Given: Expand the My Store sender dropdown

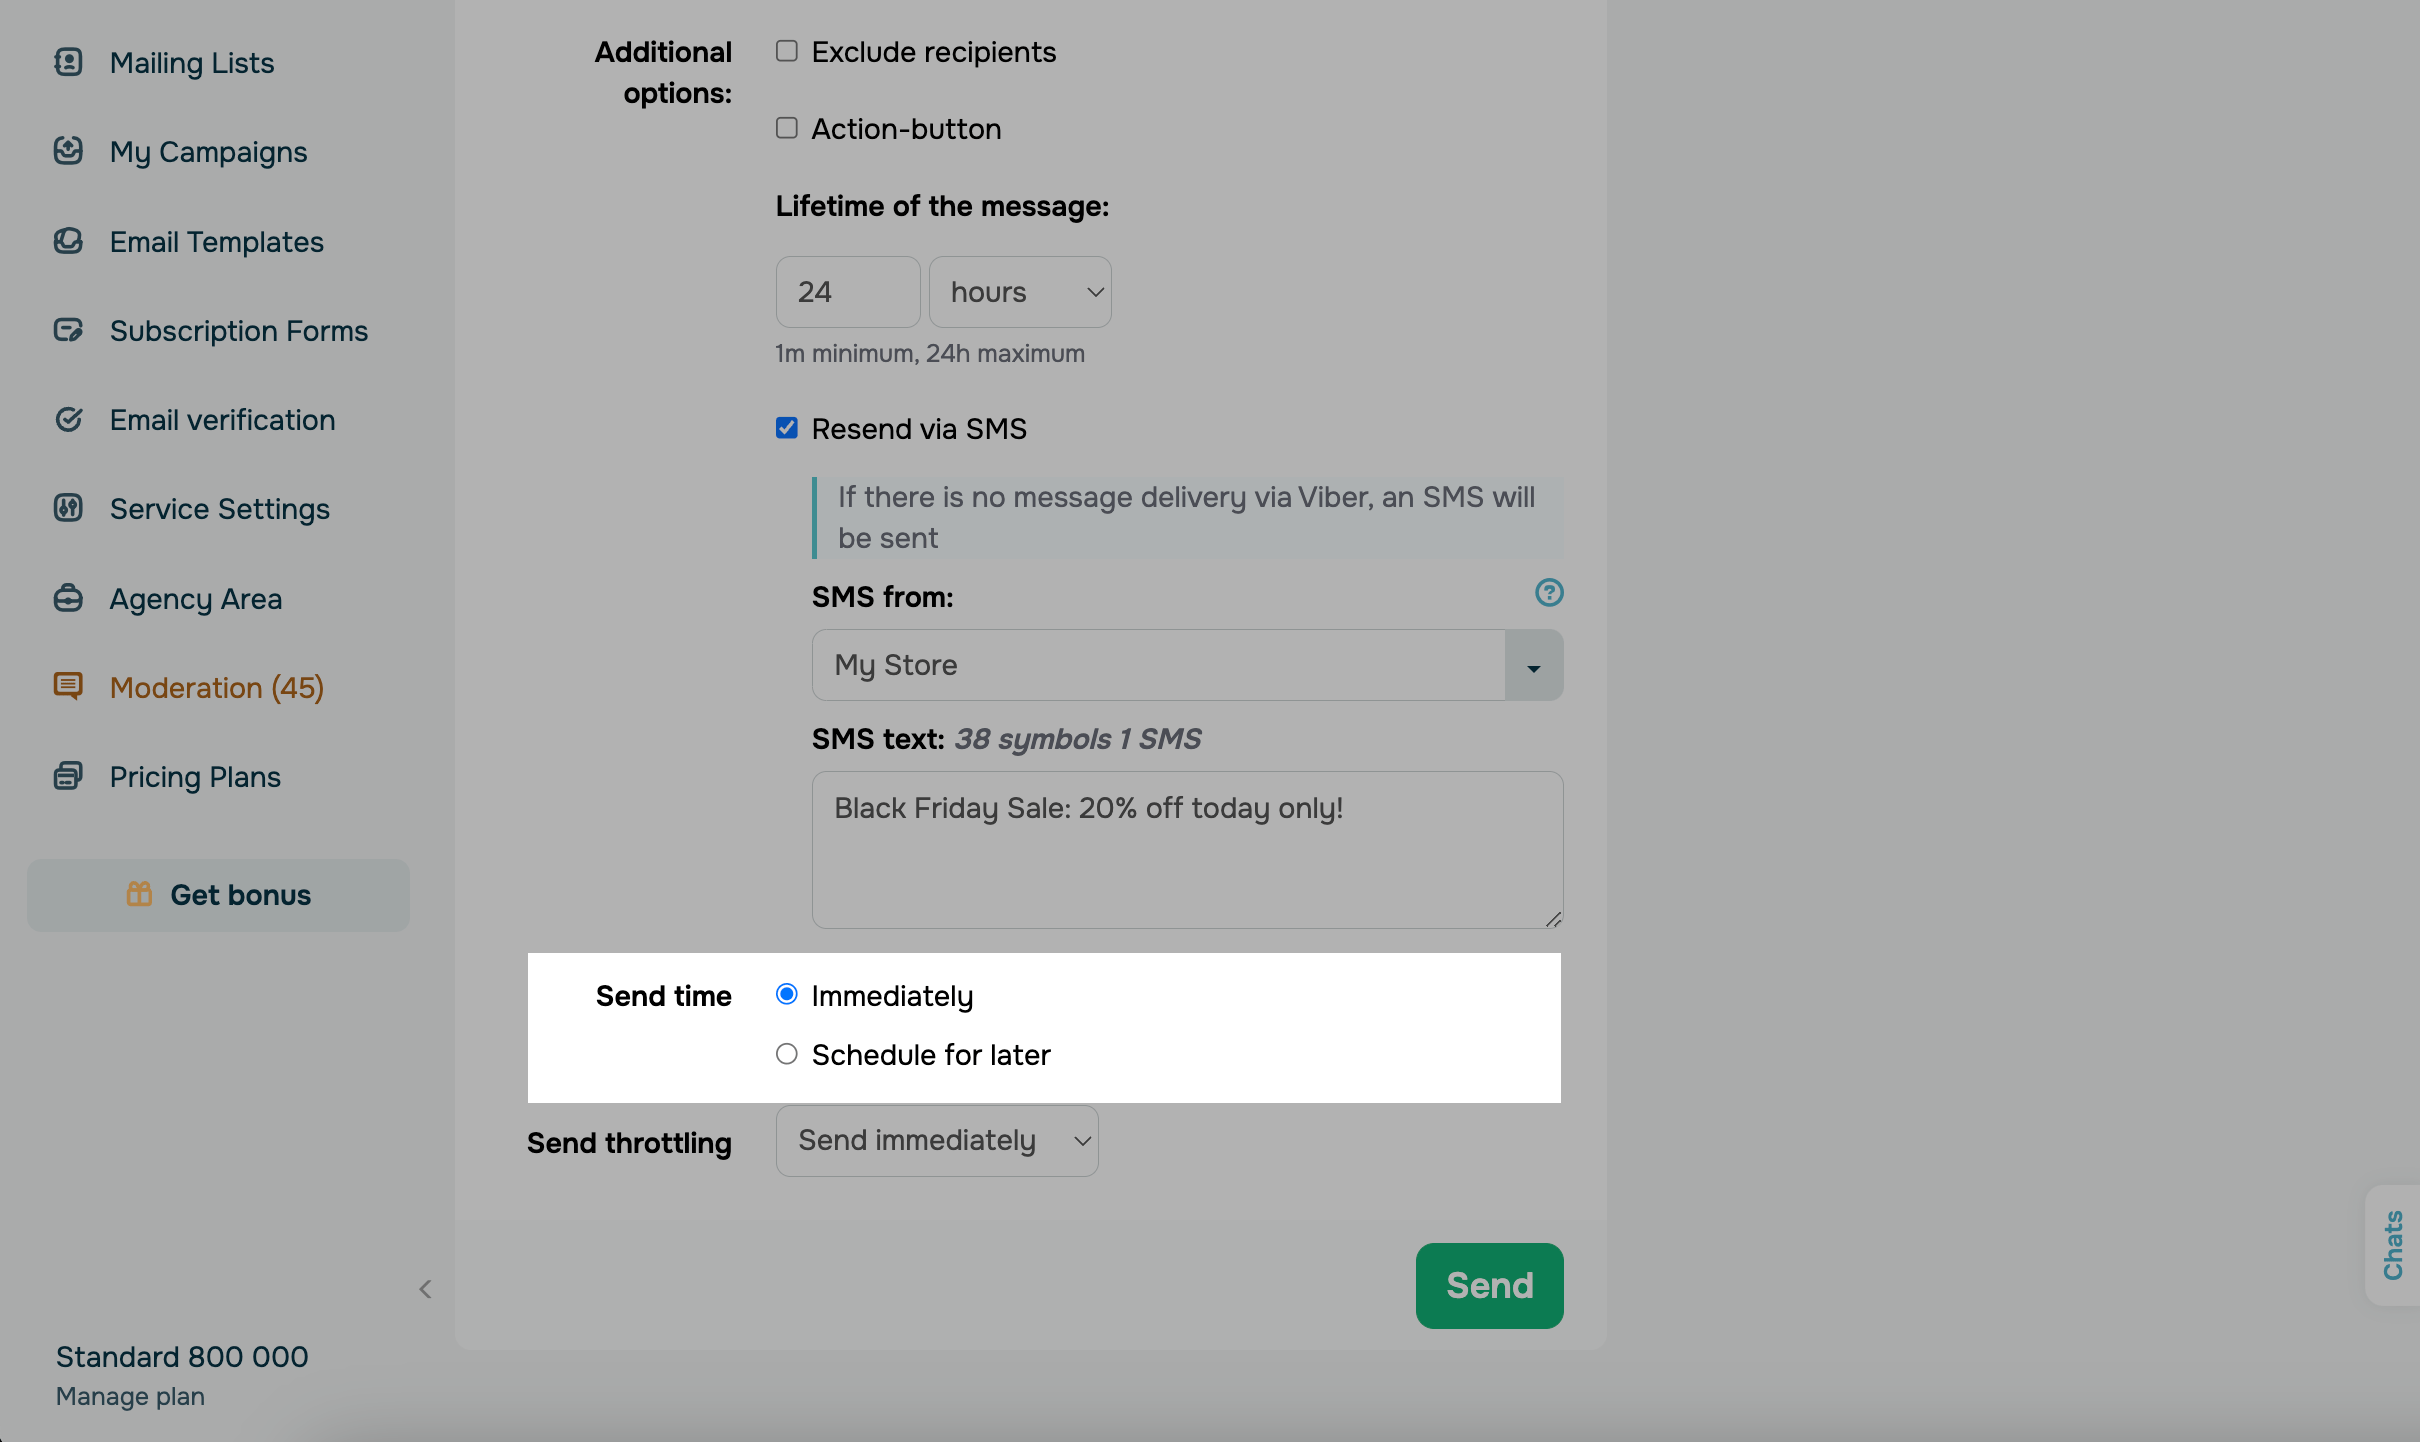Looking at the screenshot, I should click(1533, 665).
